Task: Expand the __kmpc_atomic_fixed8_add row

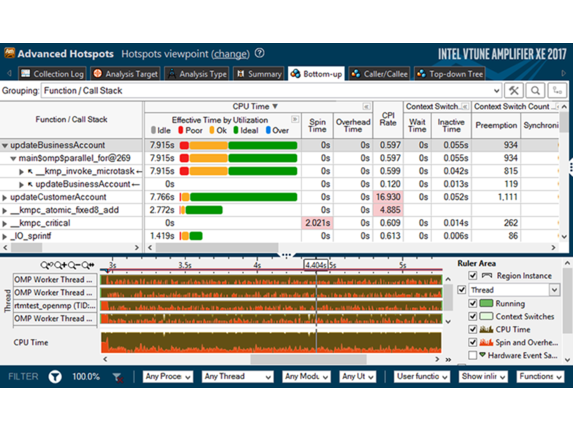Action: click(4, 210)
